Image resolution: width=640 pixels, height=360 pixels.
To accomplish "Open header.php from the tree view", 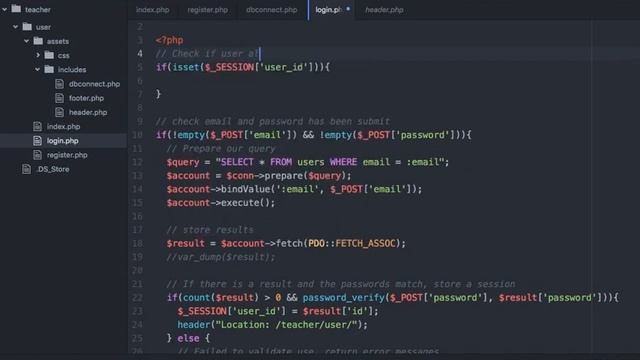I will 88,112.
